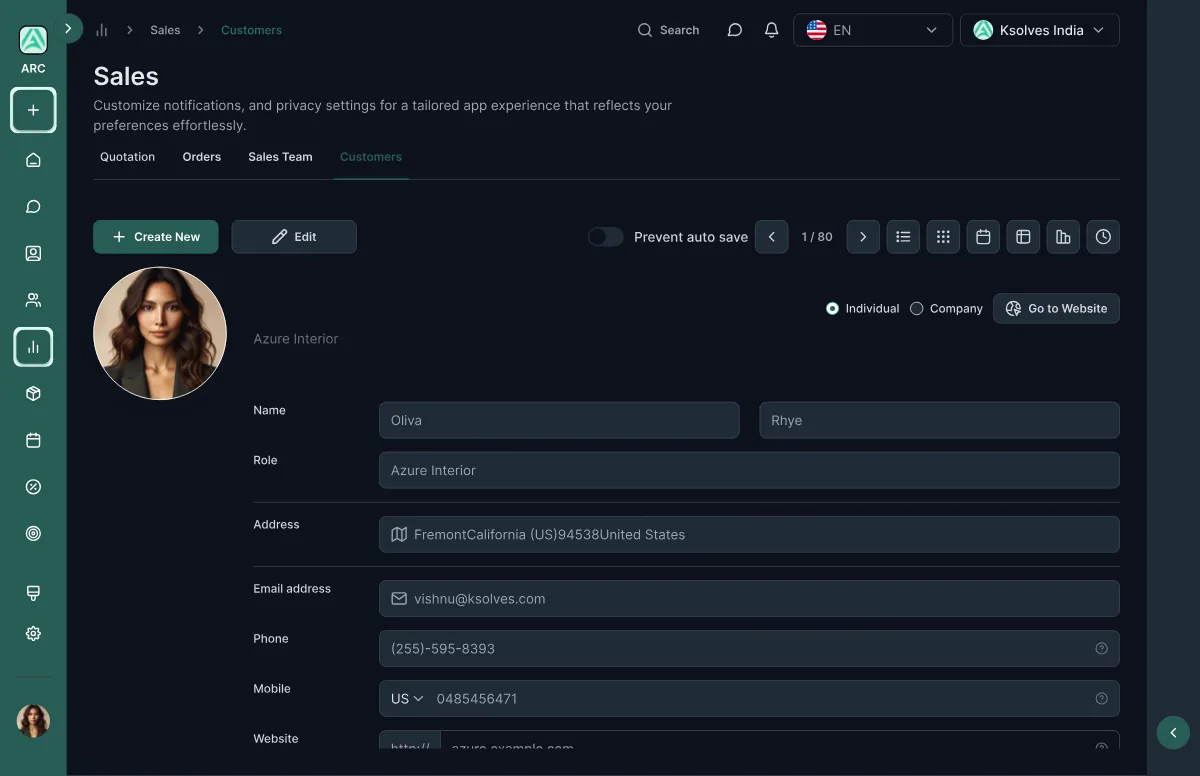The width and height of the screenshot is (1200, 776).
Task: Open messages chat icon in top bar
Action: tap(735, 30)
